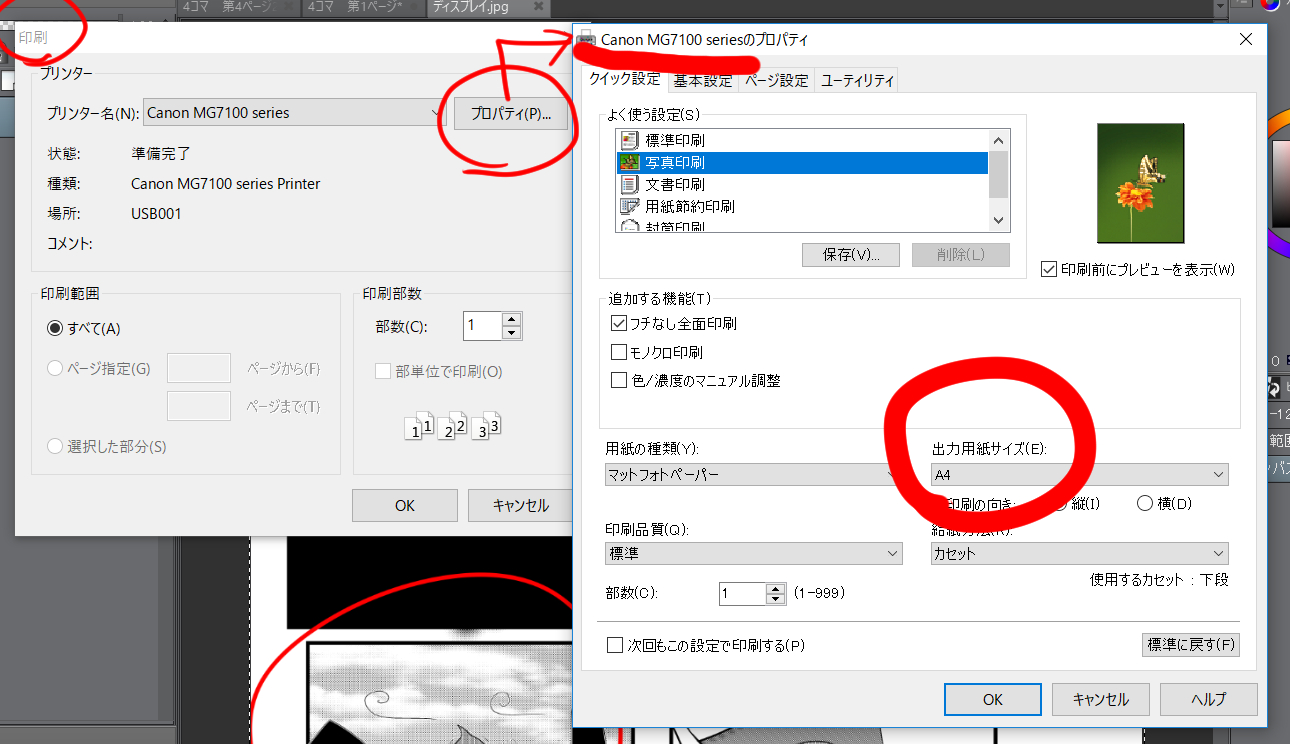Select the 写真印刷 preset icon
Image resolution: width=1290 pixels, height=744 pixels.
coord(629,162)
